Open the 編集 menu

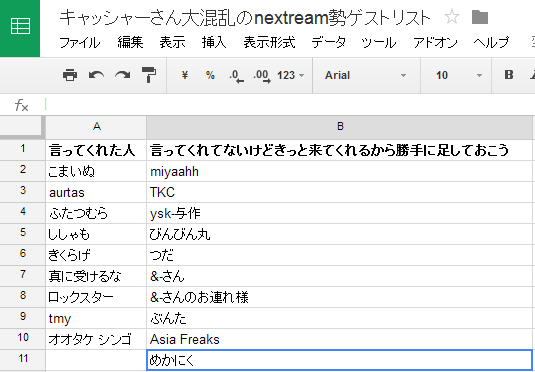tap(130, 43)
